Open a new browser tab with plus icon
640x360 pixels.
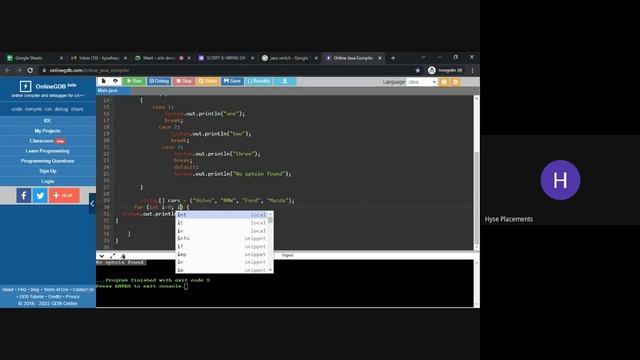coord(393,58)
